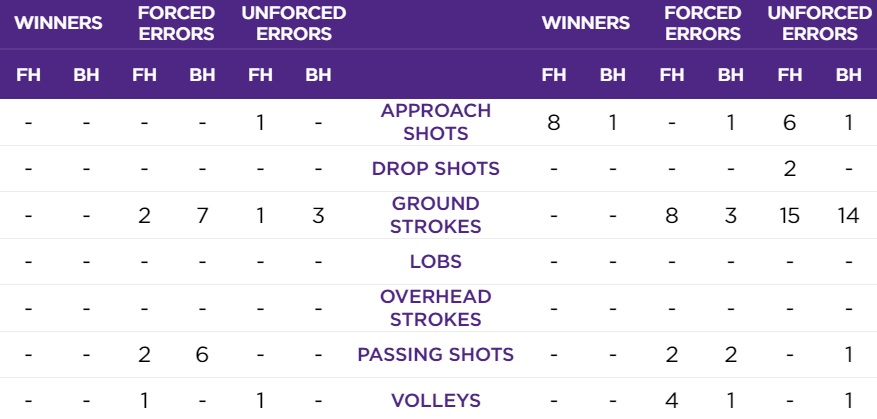The width and height of the screenshot is (877, 419).
Task: Click the Approach Shots row label
Action: (435, 122)
